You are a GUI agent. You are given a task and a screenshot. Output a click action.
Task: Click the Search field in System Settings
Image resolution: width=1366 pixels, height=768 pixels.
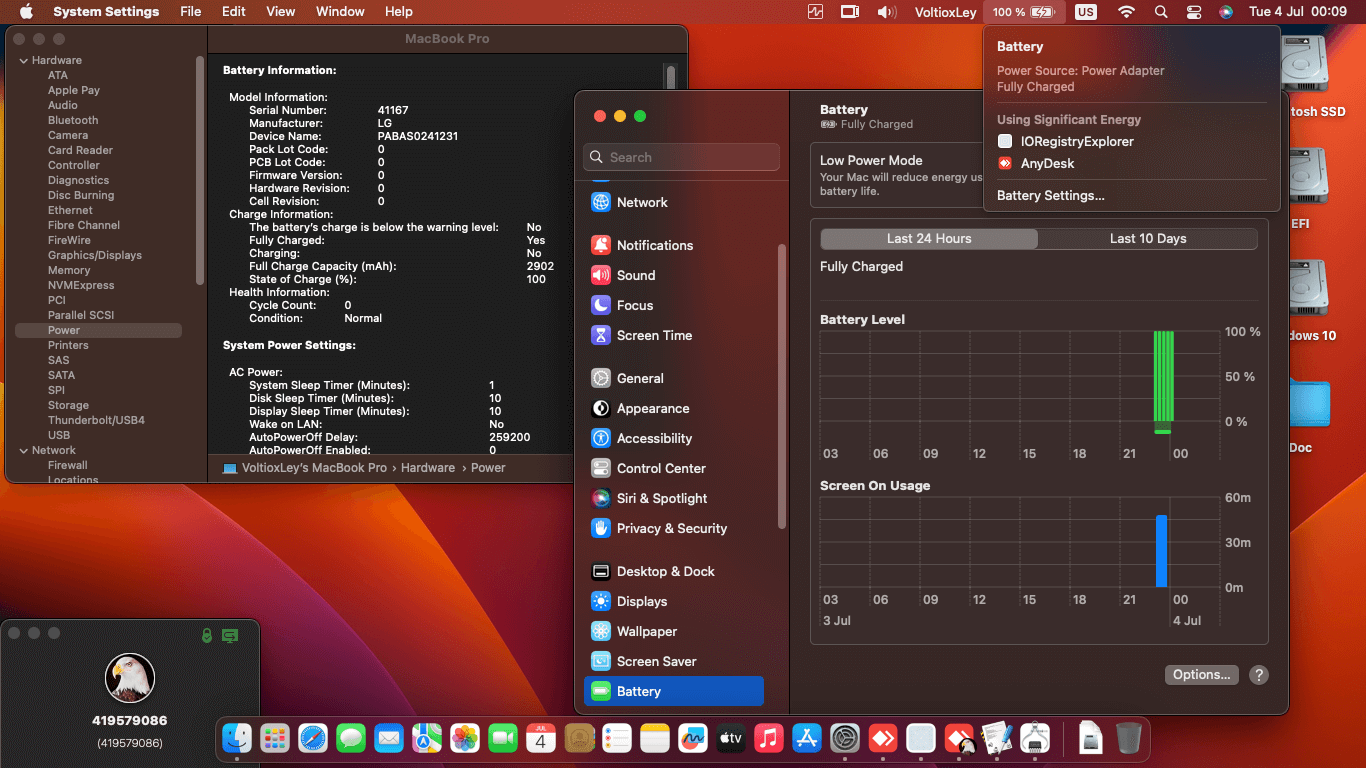[681, 157]
